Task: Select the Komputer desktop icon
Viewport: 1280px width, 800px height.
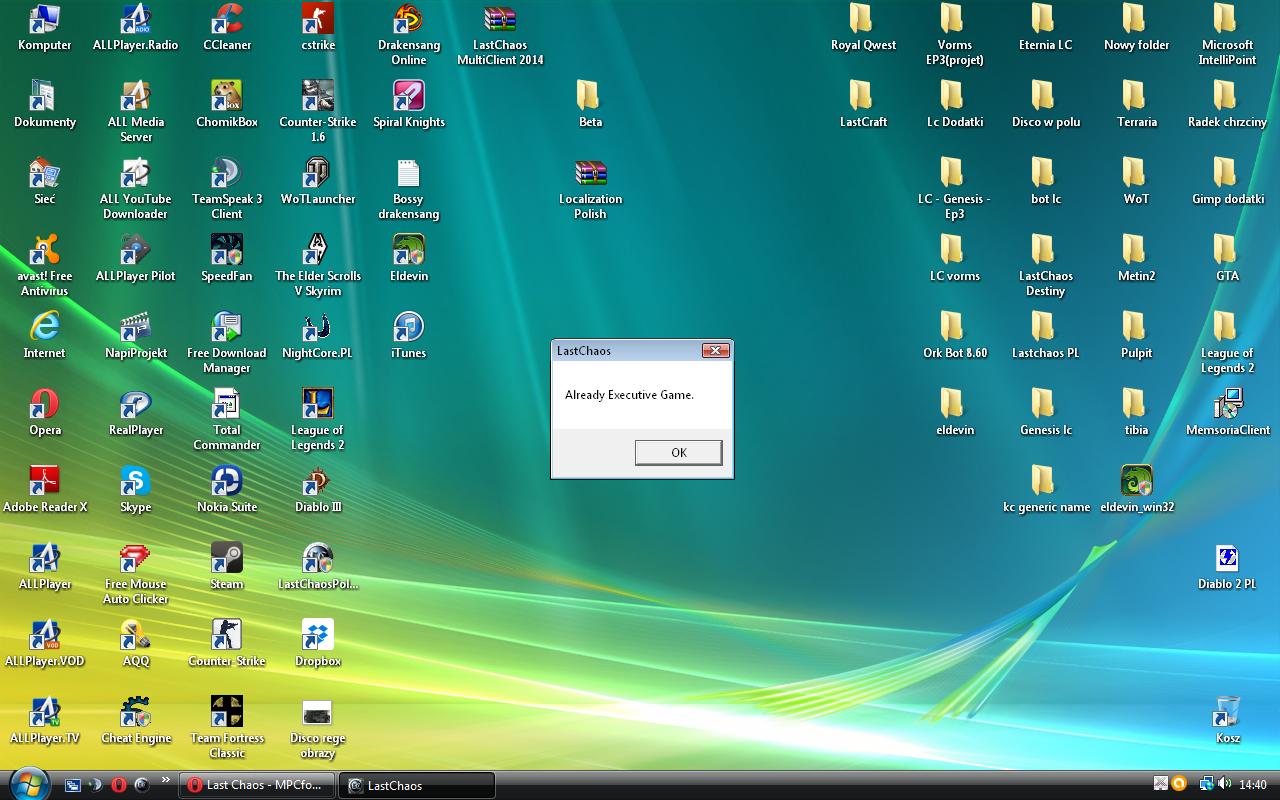Action: click(44, 28)
